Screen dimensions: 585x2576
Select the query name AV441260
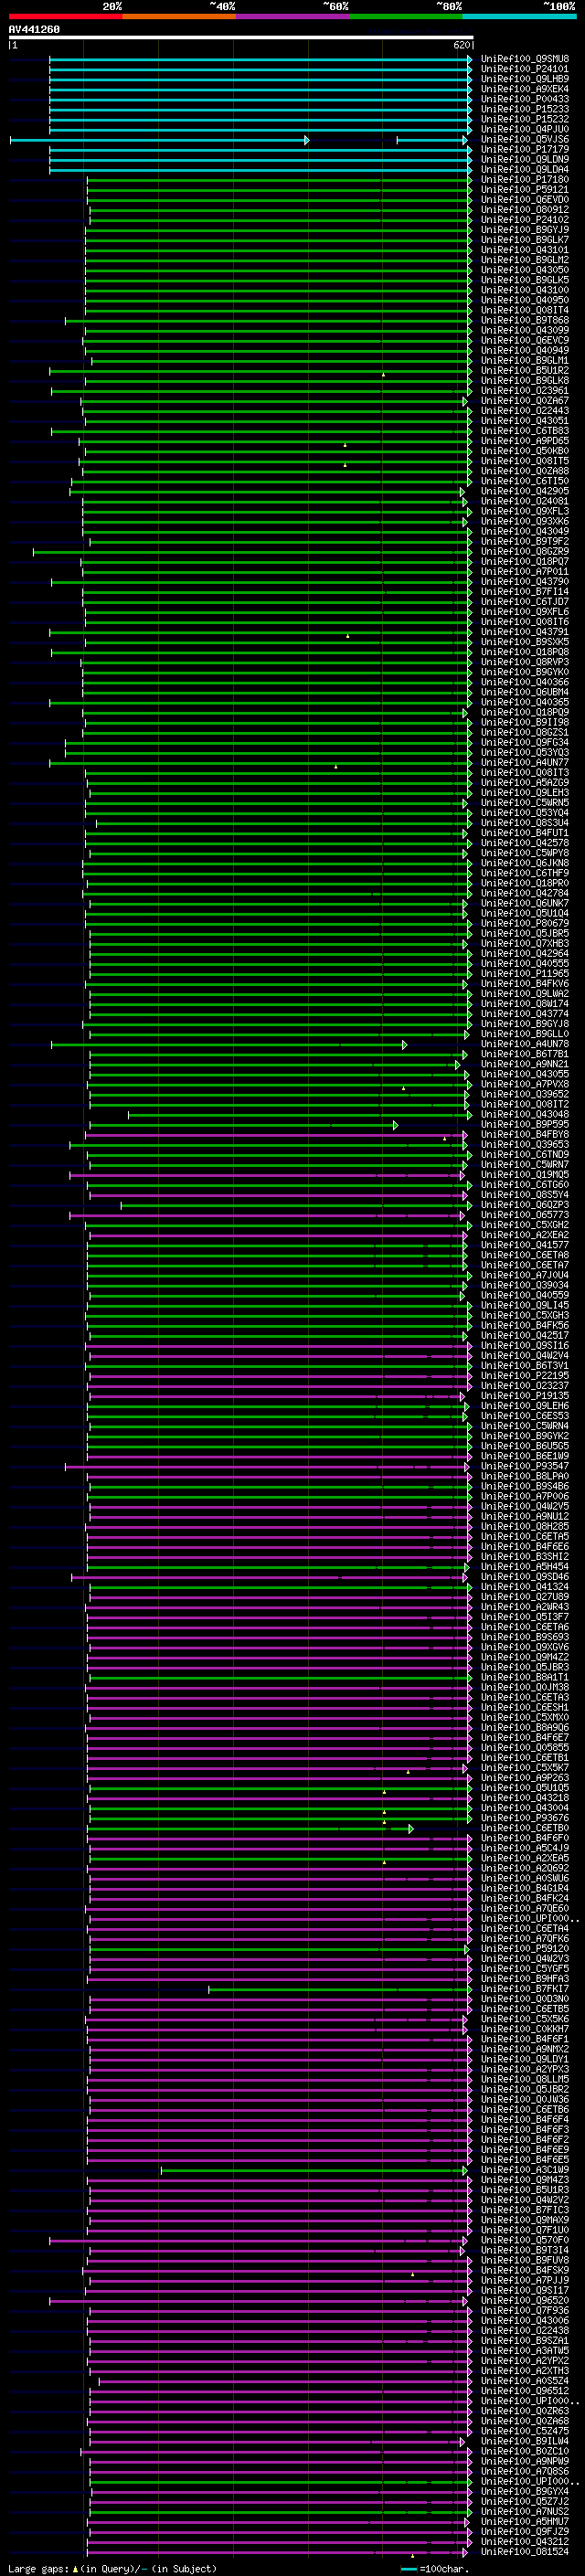click(34, 29)
